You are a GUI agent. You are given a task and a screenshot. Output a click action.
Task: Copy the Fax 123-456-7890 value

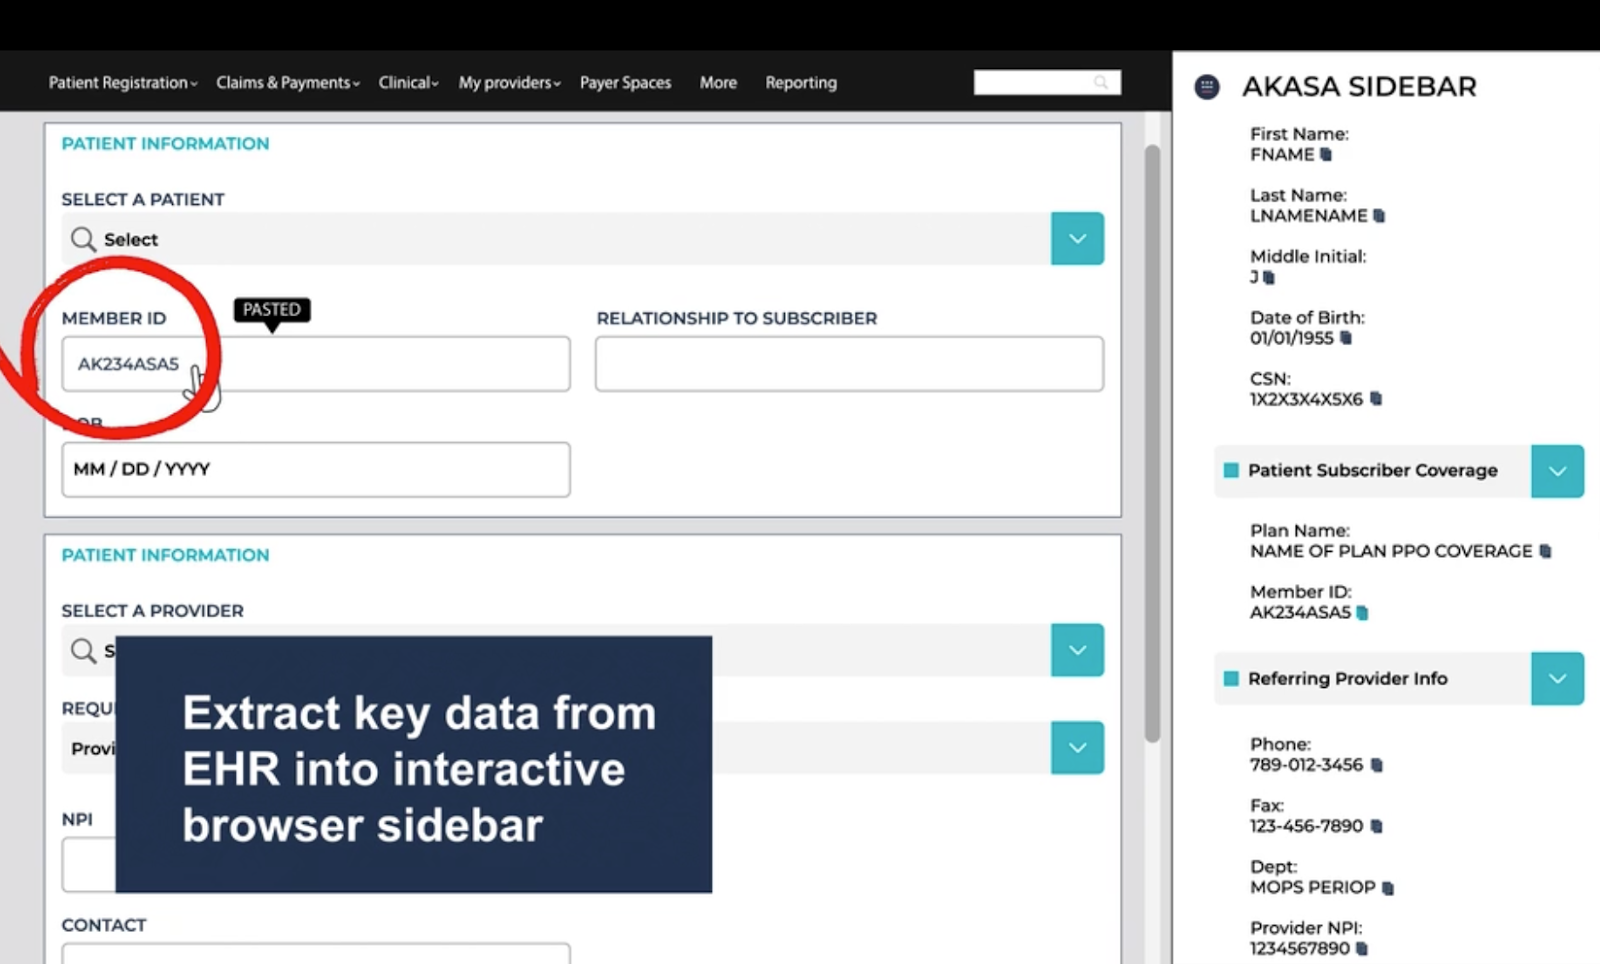(x=1377, y=826)
